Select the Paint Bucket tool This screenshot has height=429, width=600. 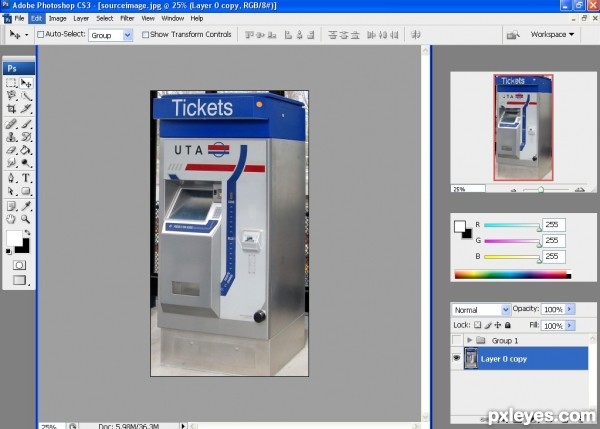pyautogui.click(x=26, y=150)
